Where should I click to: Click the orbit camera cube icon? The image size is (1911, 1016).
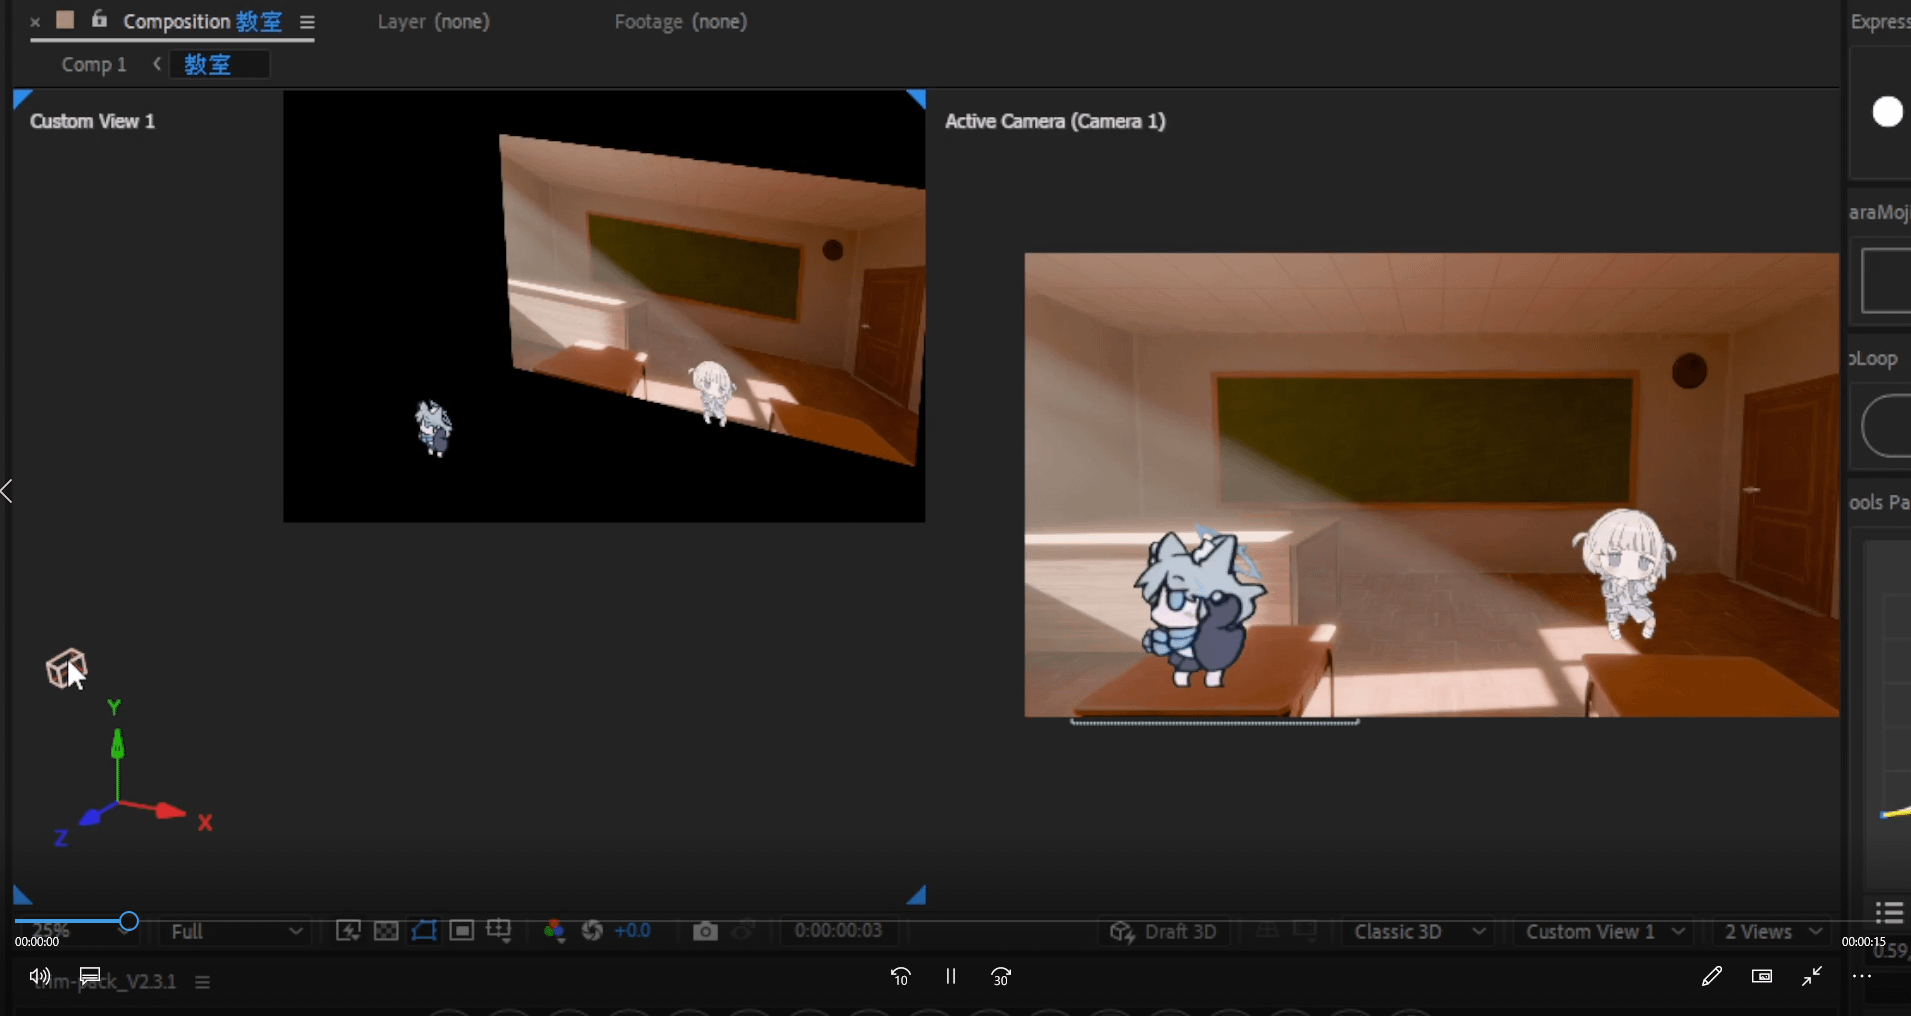click(x=66, y=668)
